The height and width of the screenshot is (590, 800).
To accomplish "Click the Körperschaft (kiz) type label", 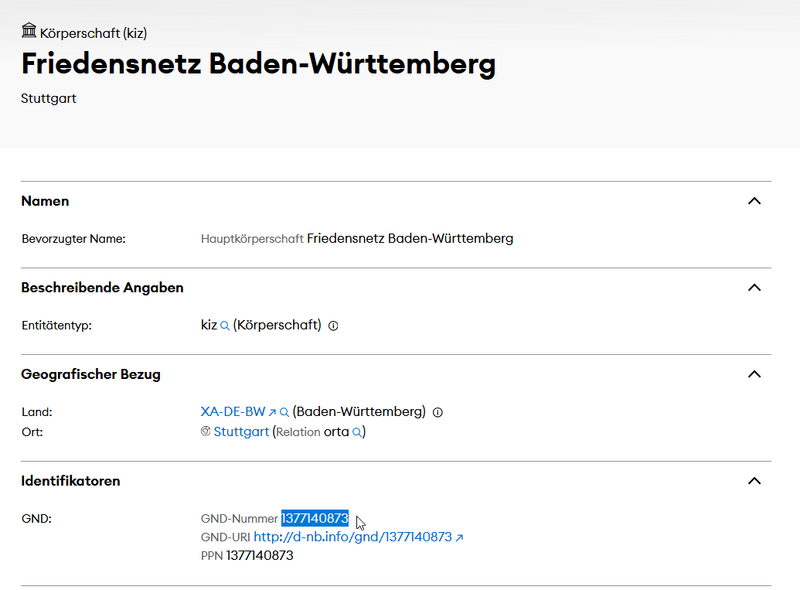I will [93, 33].
